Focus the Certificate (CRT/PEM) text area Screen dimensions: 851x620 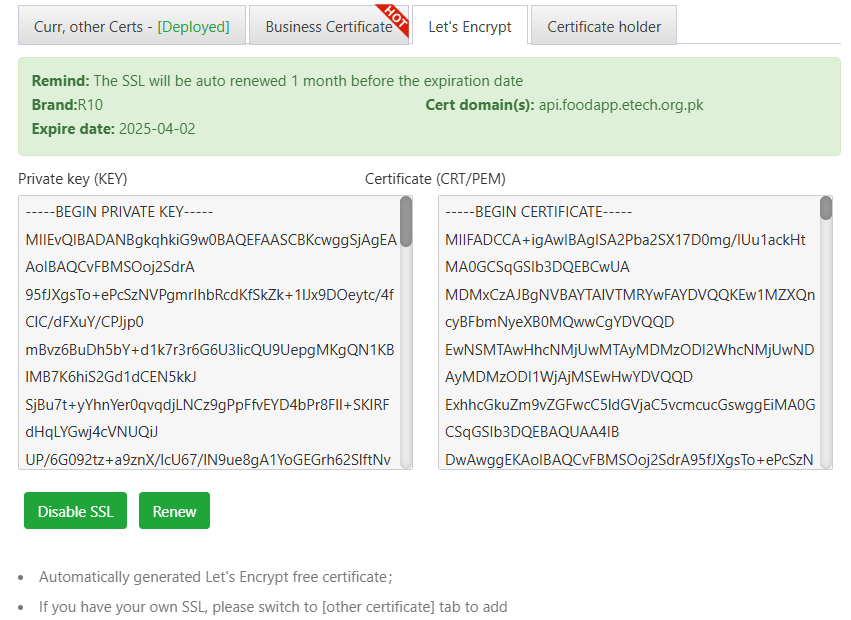[630, 350]
